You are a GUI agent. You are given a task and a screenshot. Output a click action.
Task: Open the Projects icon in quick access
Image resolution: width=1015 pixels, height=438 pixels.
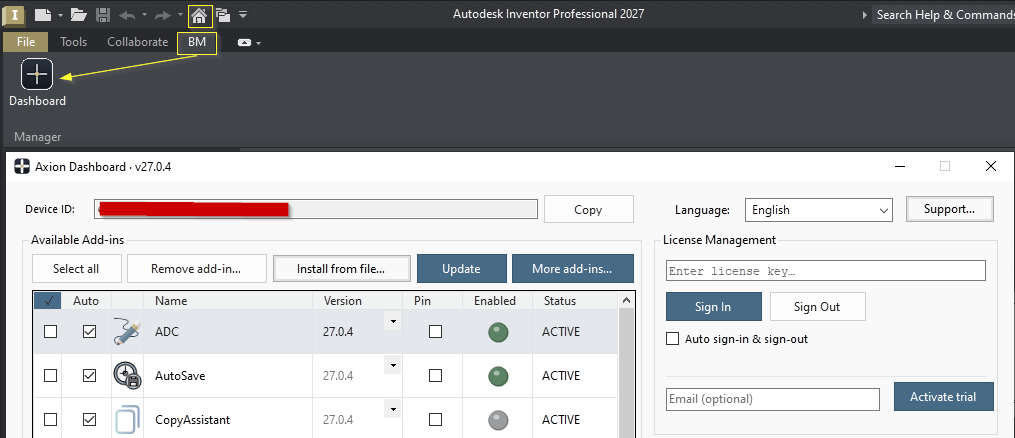[x=223, y=14]
